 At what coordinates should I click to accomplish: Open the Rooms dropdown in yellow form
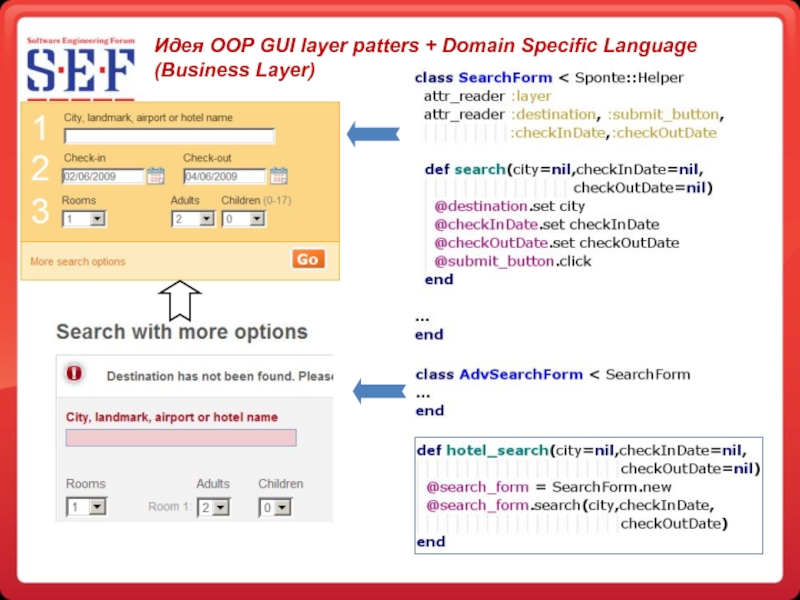[x=84, y=219]
